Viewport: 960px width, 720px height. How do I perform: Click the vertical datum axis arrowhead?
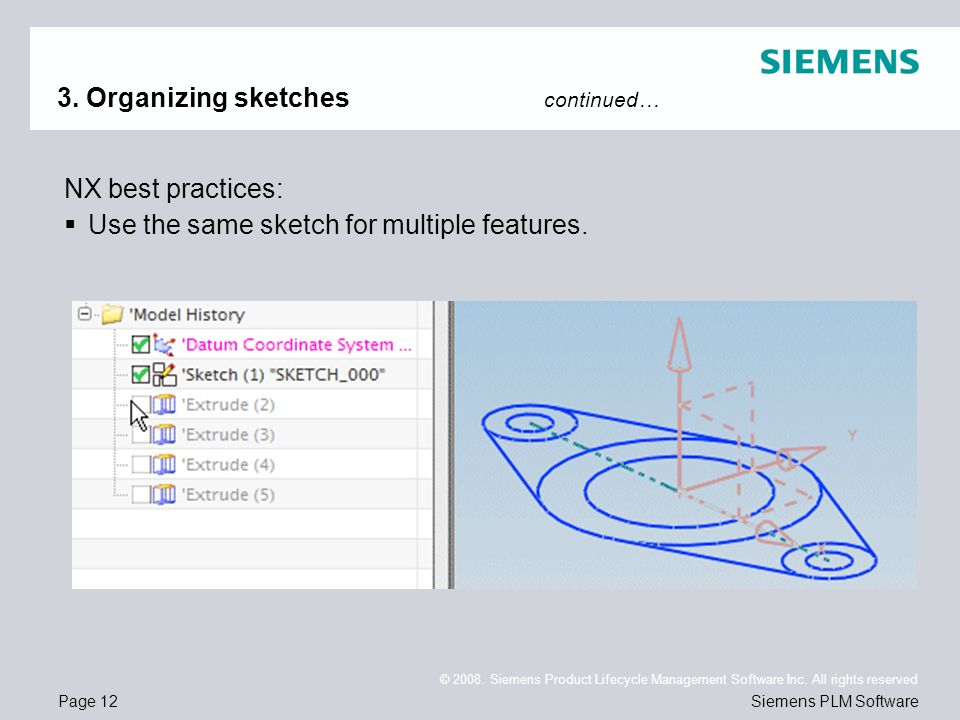tap(679, 344)
